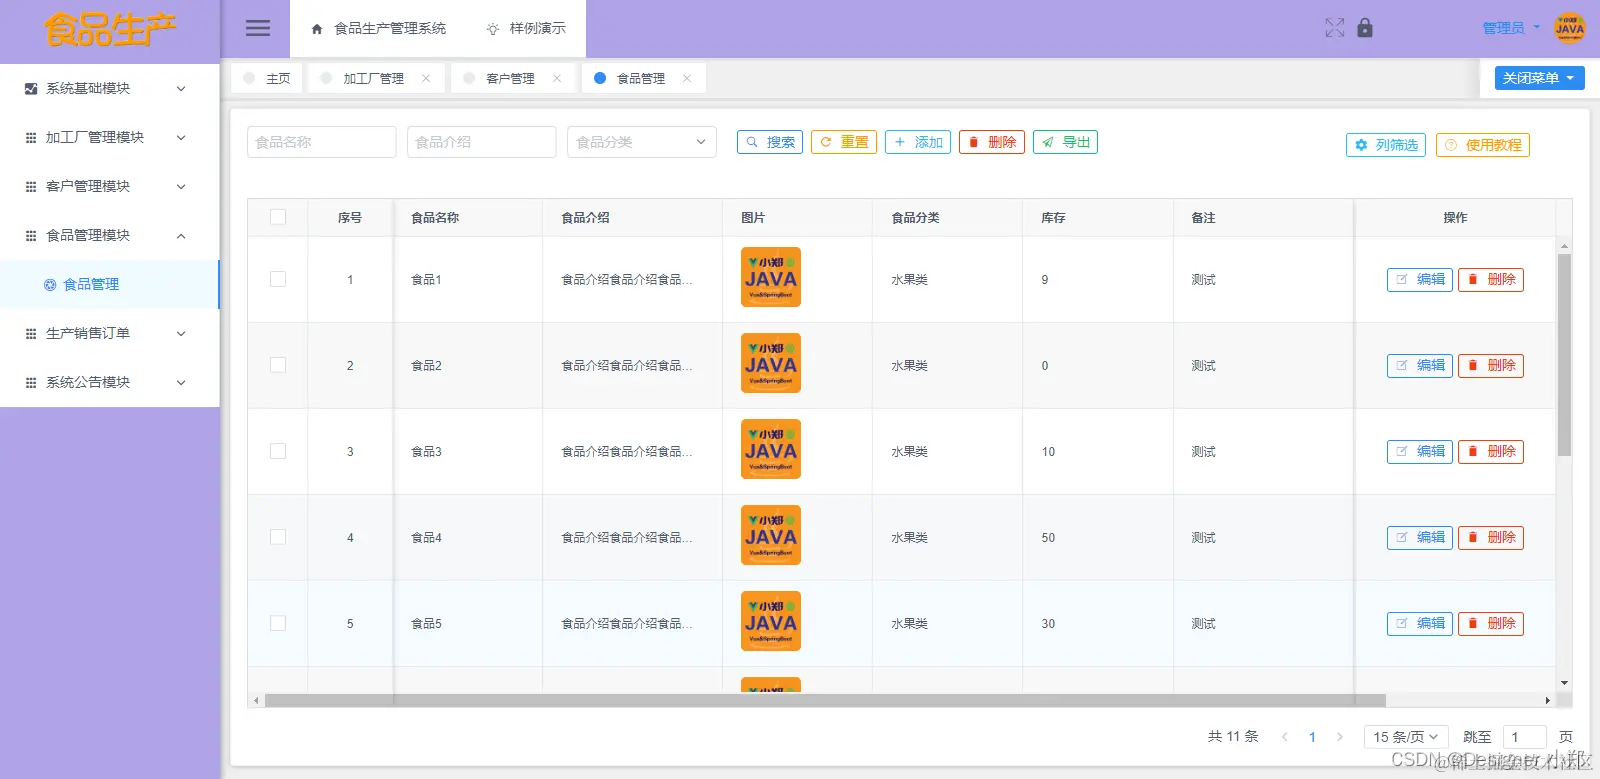Expand the 系统公告模块 menu

coord(109,382)
